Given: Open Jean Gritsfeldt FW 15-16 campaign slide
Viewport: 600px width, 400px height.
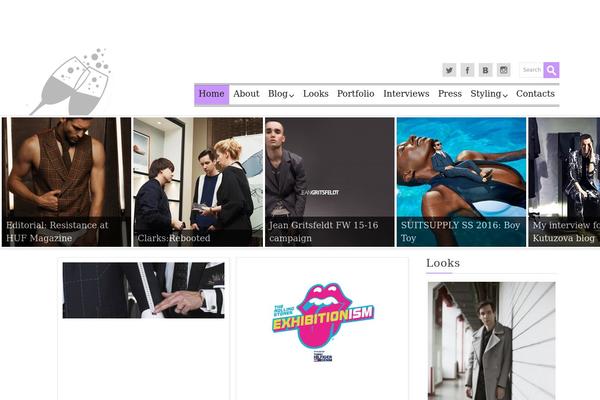Looking at the screenshot, I should [x=329, y=182].
